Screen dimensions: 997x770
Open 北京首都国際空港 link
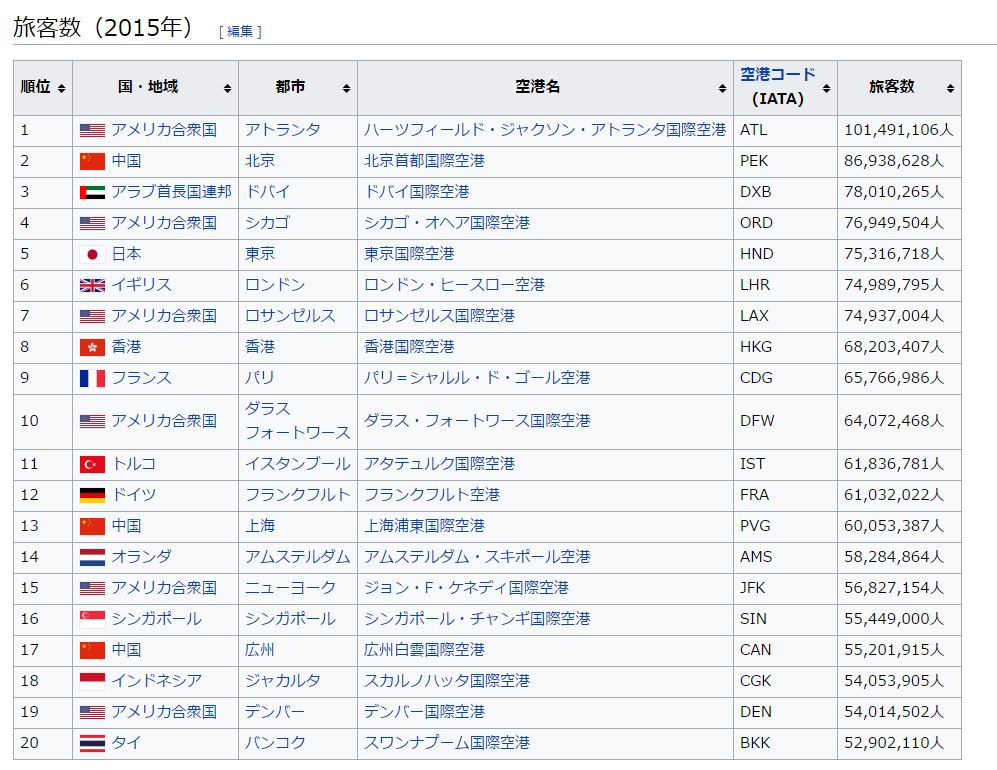coord(424,161)
